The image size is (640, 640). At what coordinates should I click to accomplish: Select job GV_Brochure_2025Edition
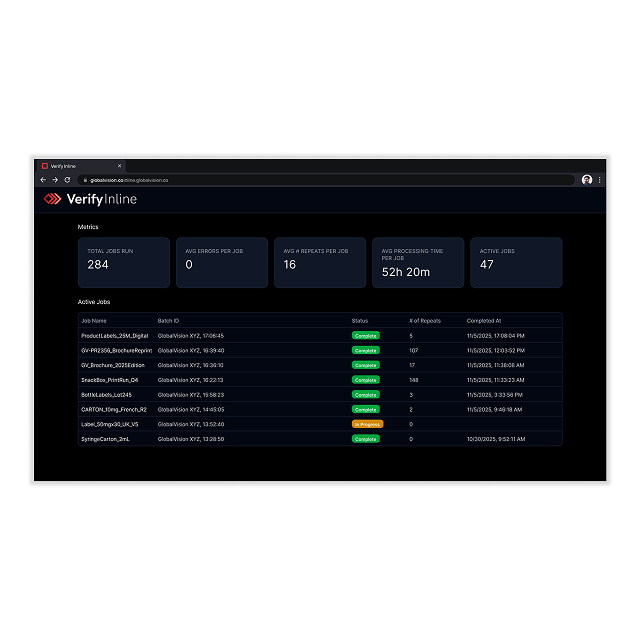[113, 365]
